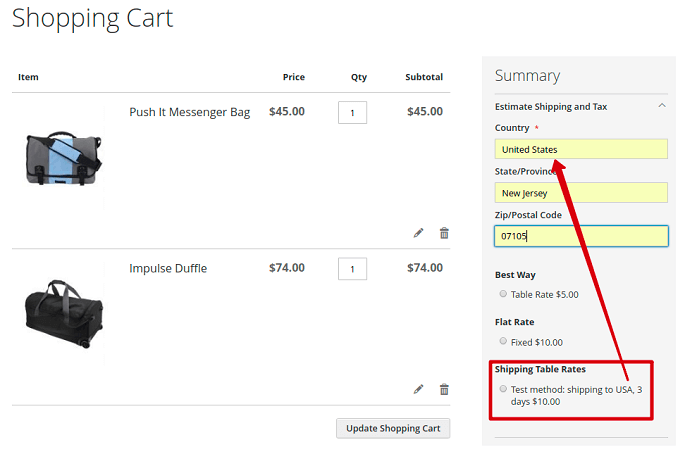The image size is (685, 466).
Task: Click the Estimate Shipping and Tax heading
Action: (551, 107)
